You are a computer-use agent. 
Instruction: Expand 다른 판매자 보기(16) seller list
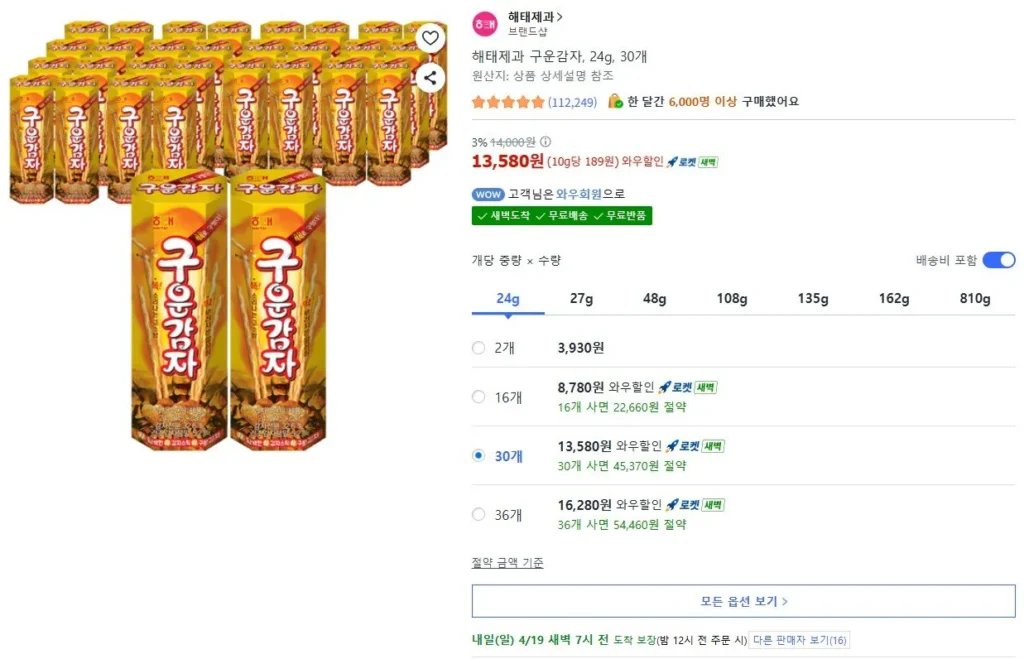800,640
